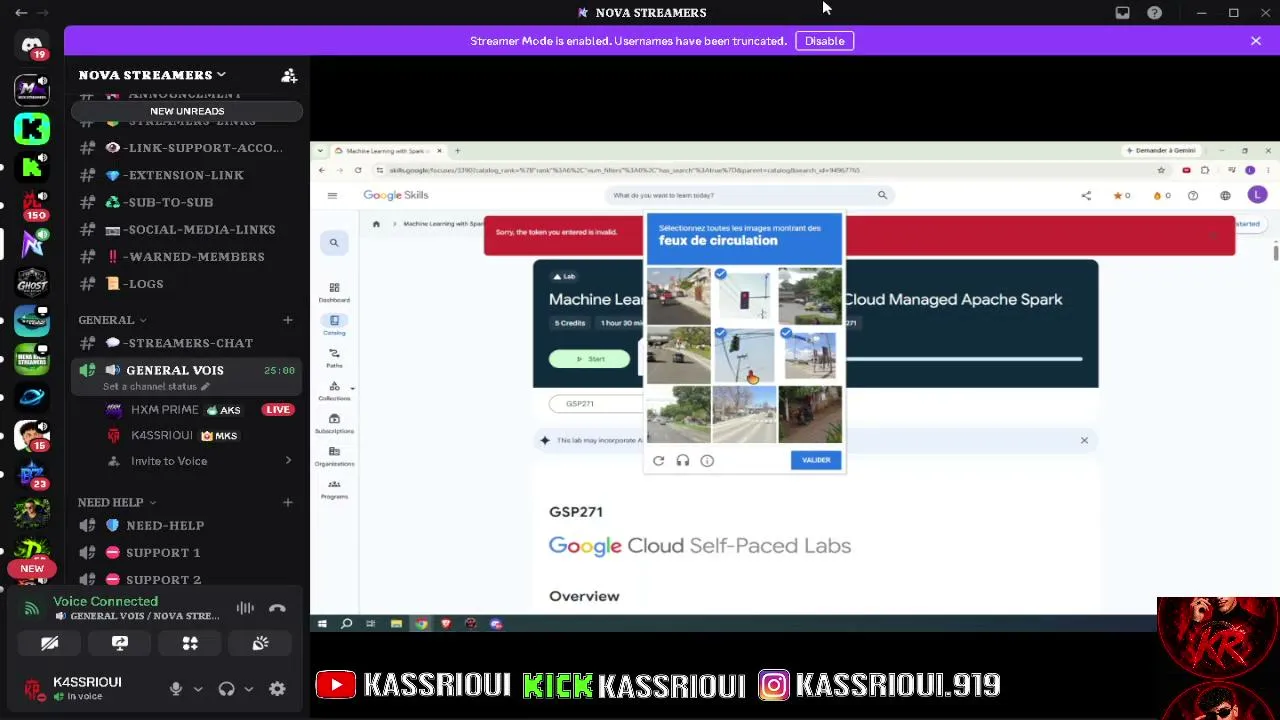Collapse the GENERAL channel category

(x=112, y=320)
